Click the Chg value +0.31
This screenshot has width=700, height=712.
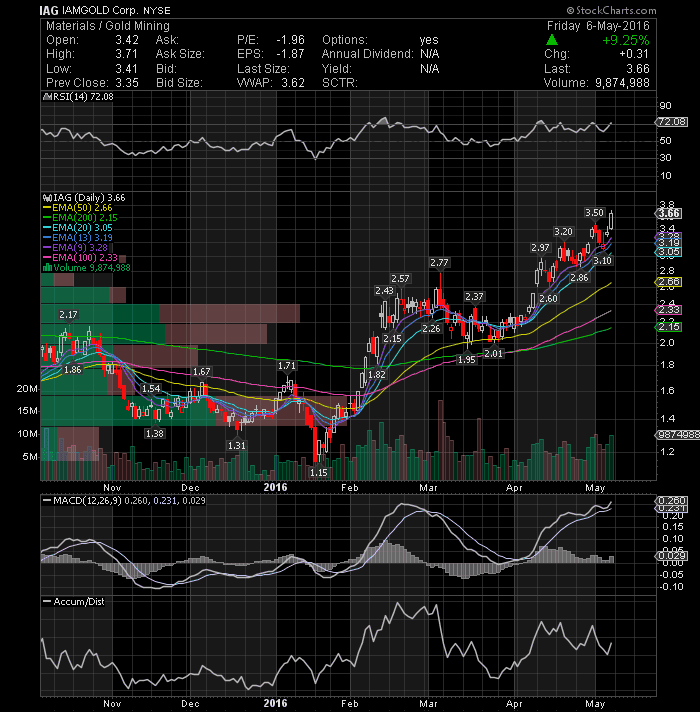point(634,54)
